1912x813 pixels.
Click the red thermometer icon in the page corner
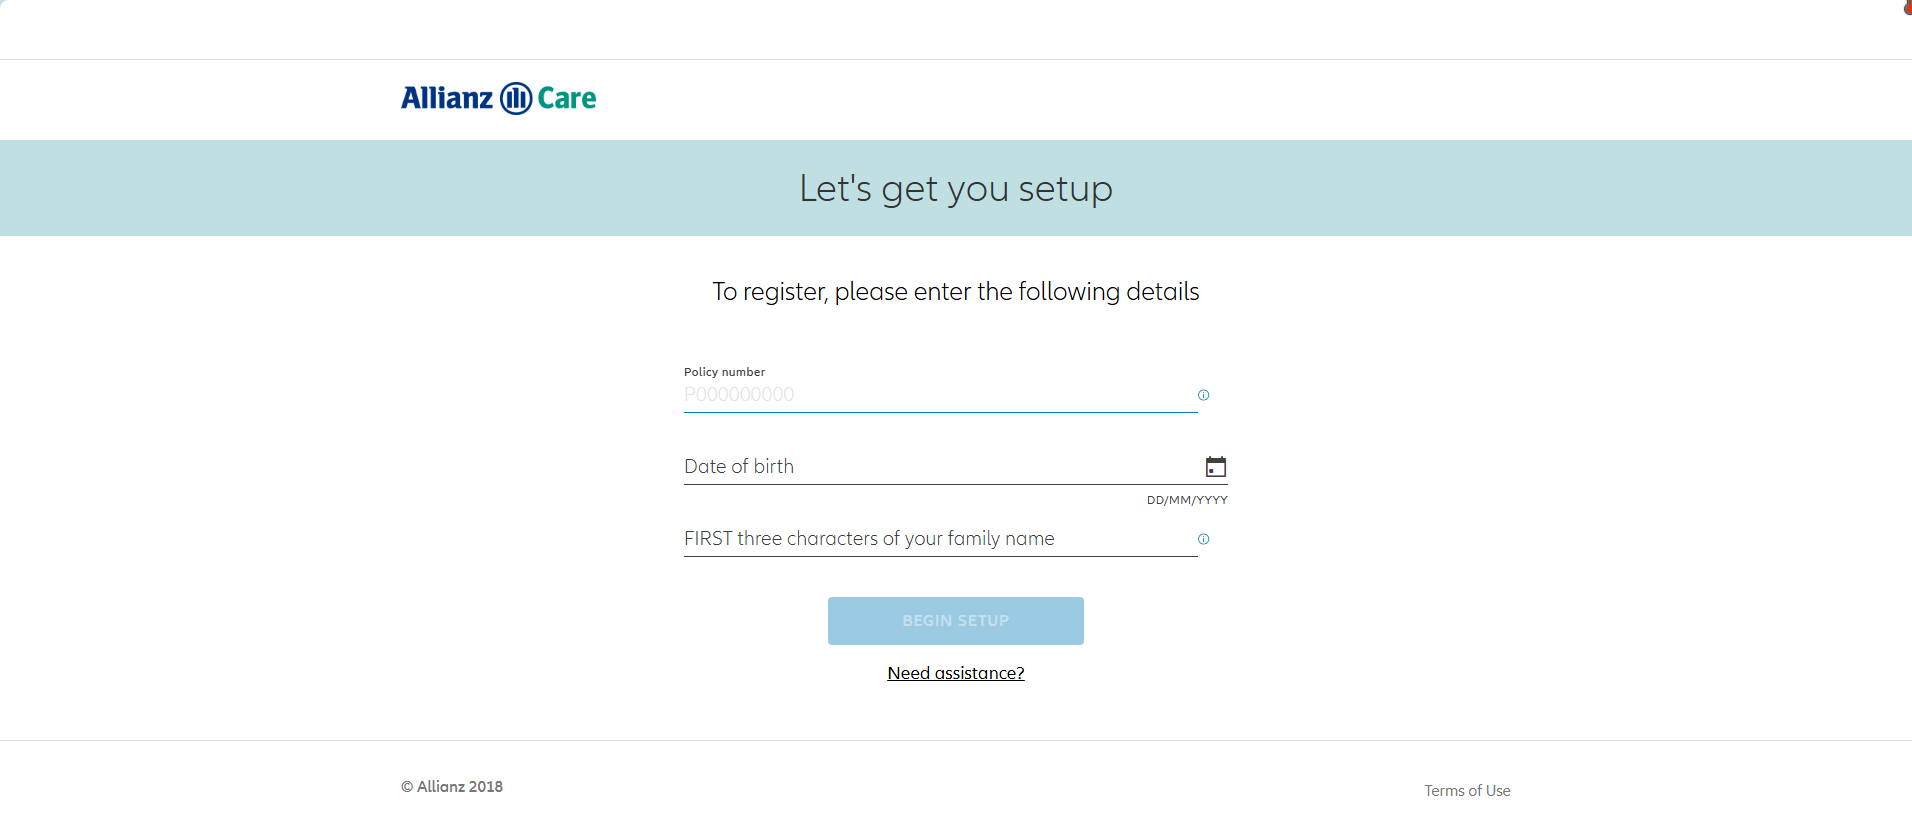pos(1907,6)
